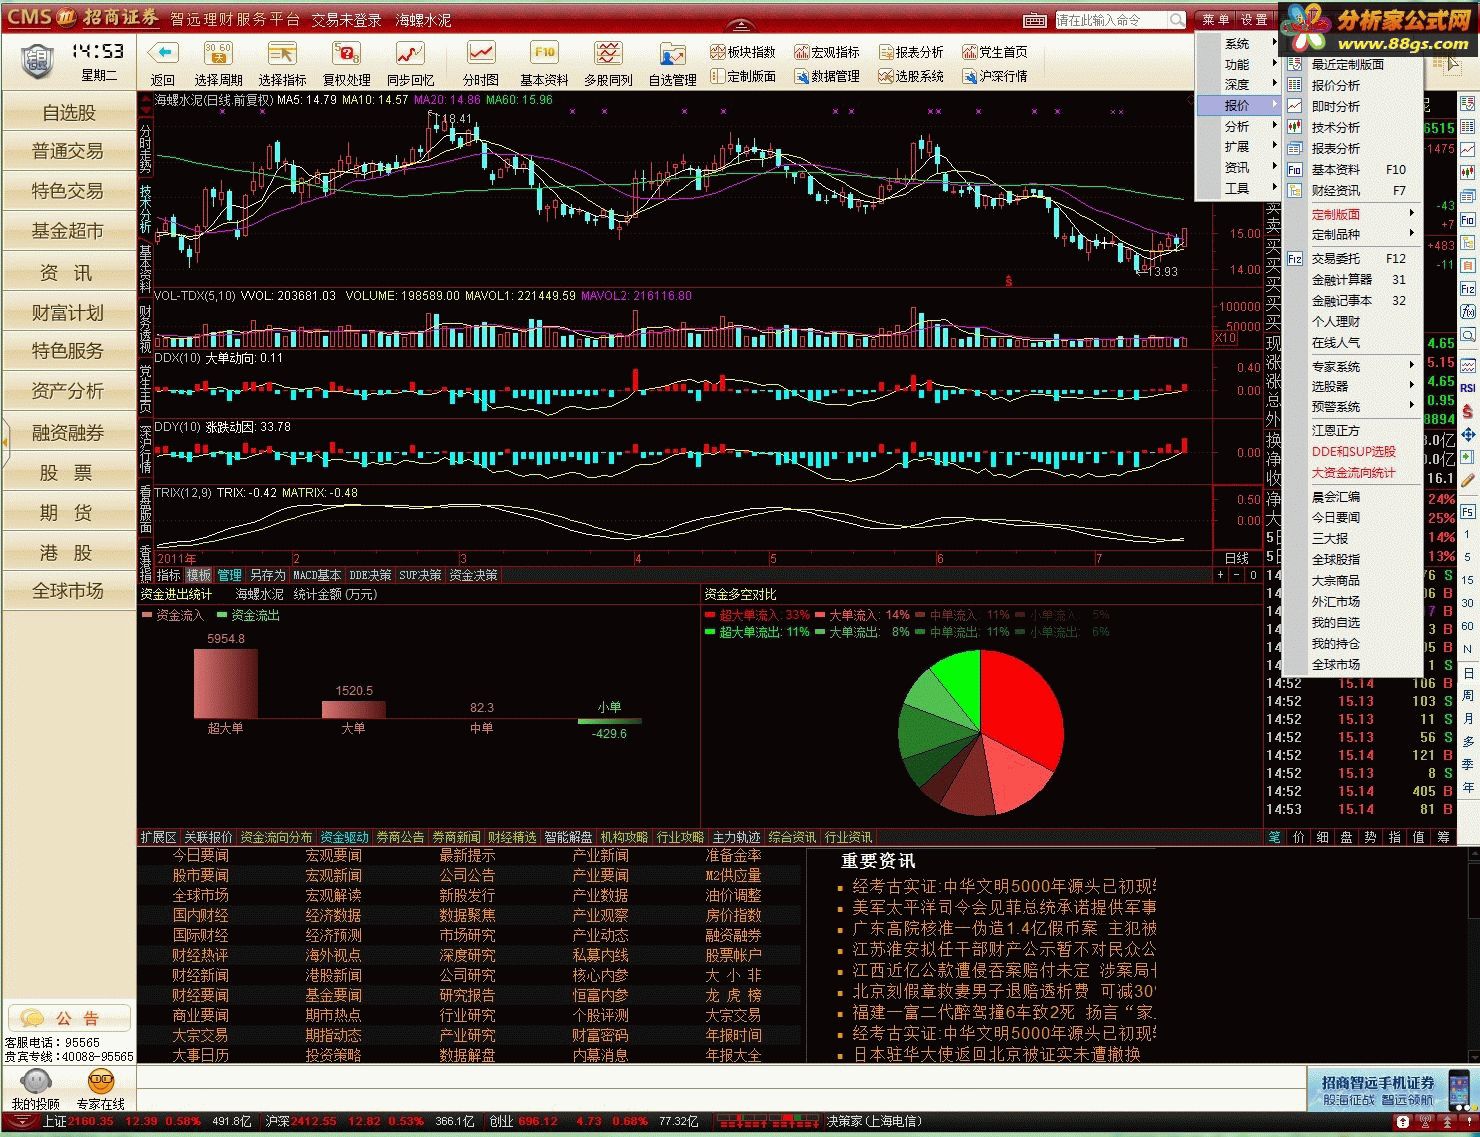Viewport: 1480px width, 1137px height.
Task: Click the 复权处理 toolbar icon
Action: (x=346, y=53)
